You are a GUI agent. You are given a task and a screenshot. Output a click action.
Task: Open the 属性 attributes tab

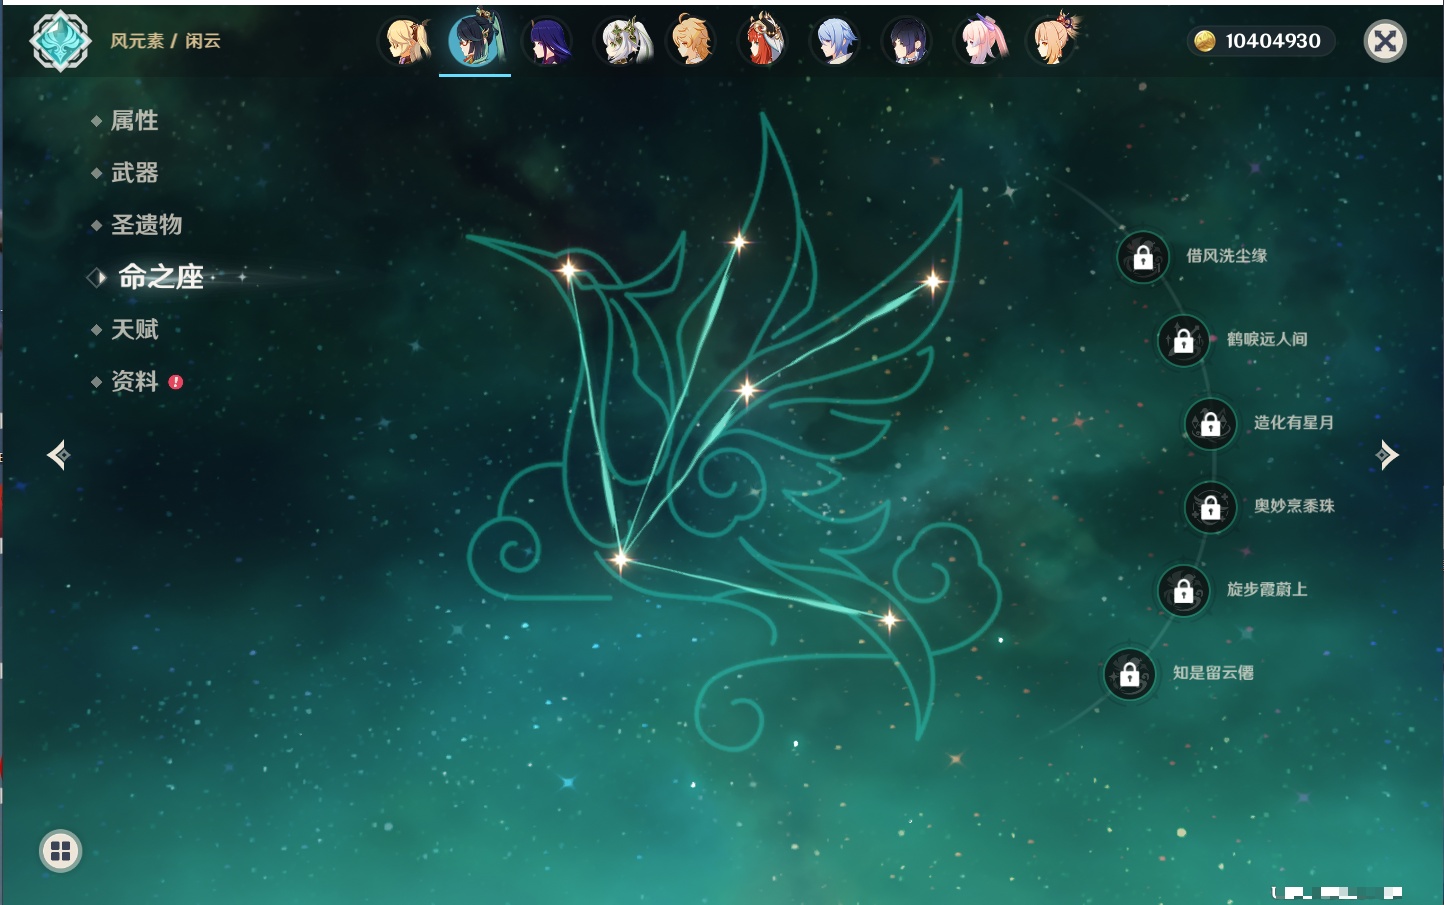pos(134,121)
